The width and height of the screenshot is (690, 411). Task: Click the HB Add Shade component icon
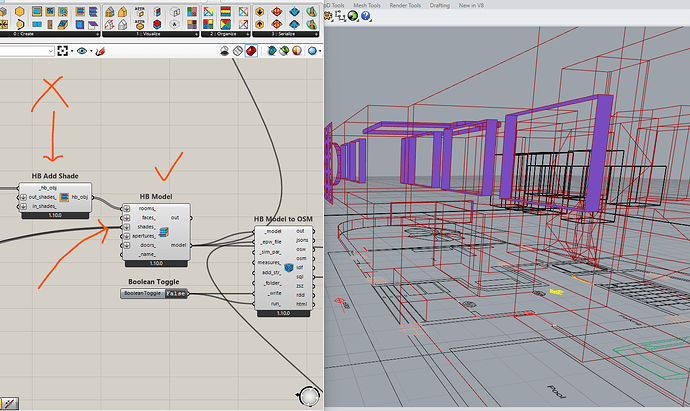pyautogui.click(x=64, y=197)
